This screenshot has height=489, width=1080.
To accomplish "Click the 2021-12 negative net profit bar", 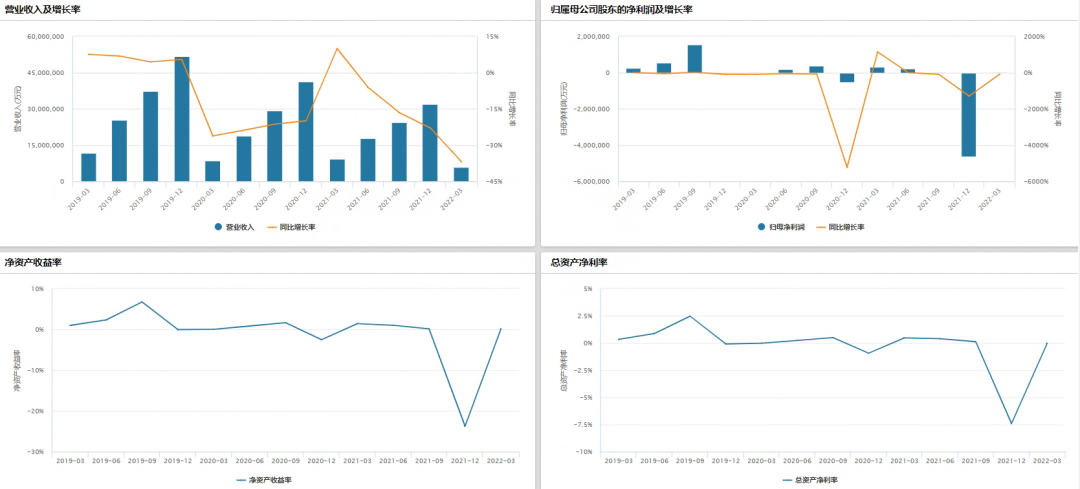I will point(968,115).
